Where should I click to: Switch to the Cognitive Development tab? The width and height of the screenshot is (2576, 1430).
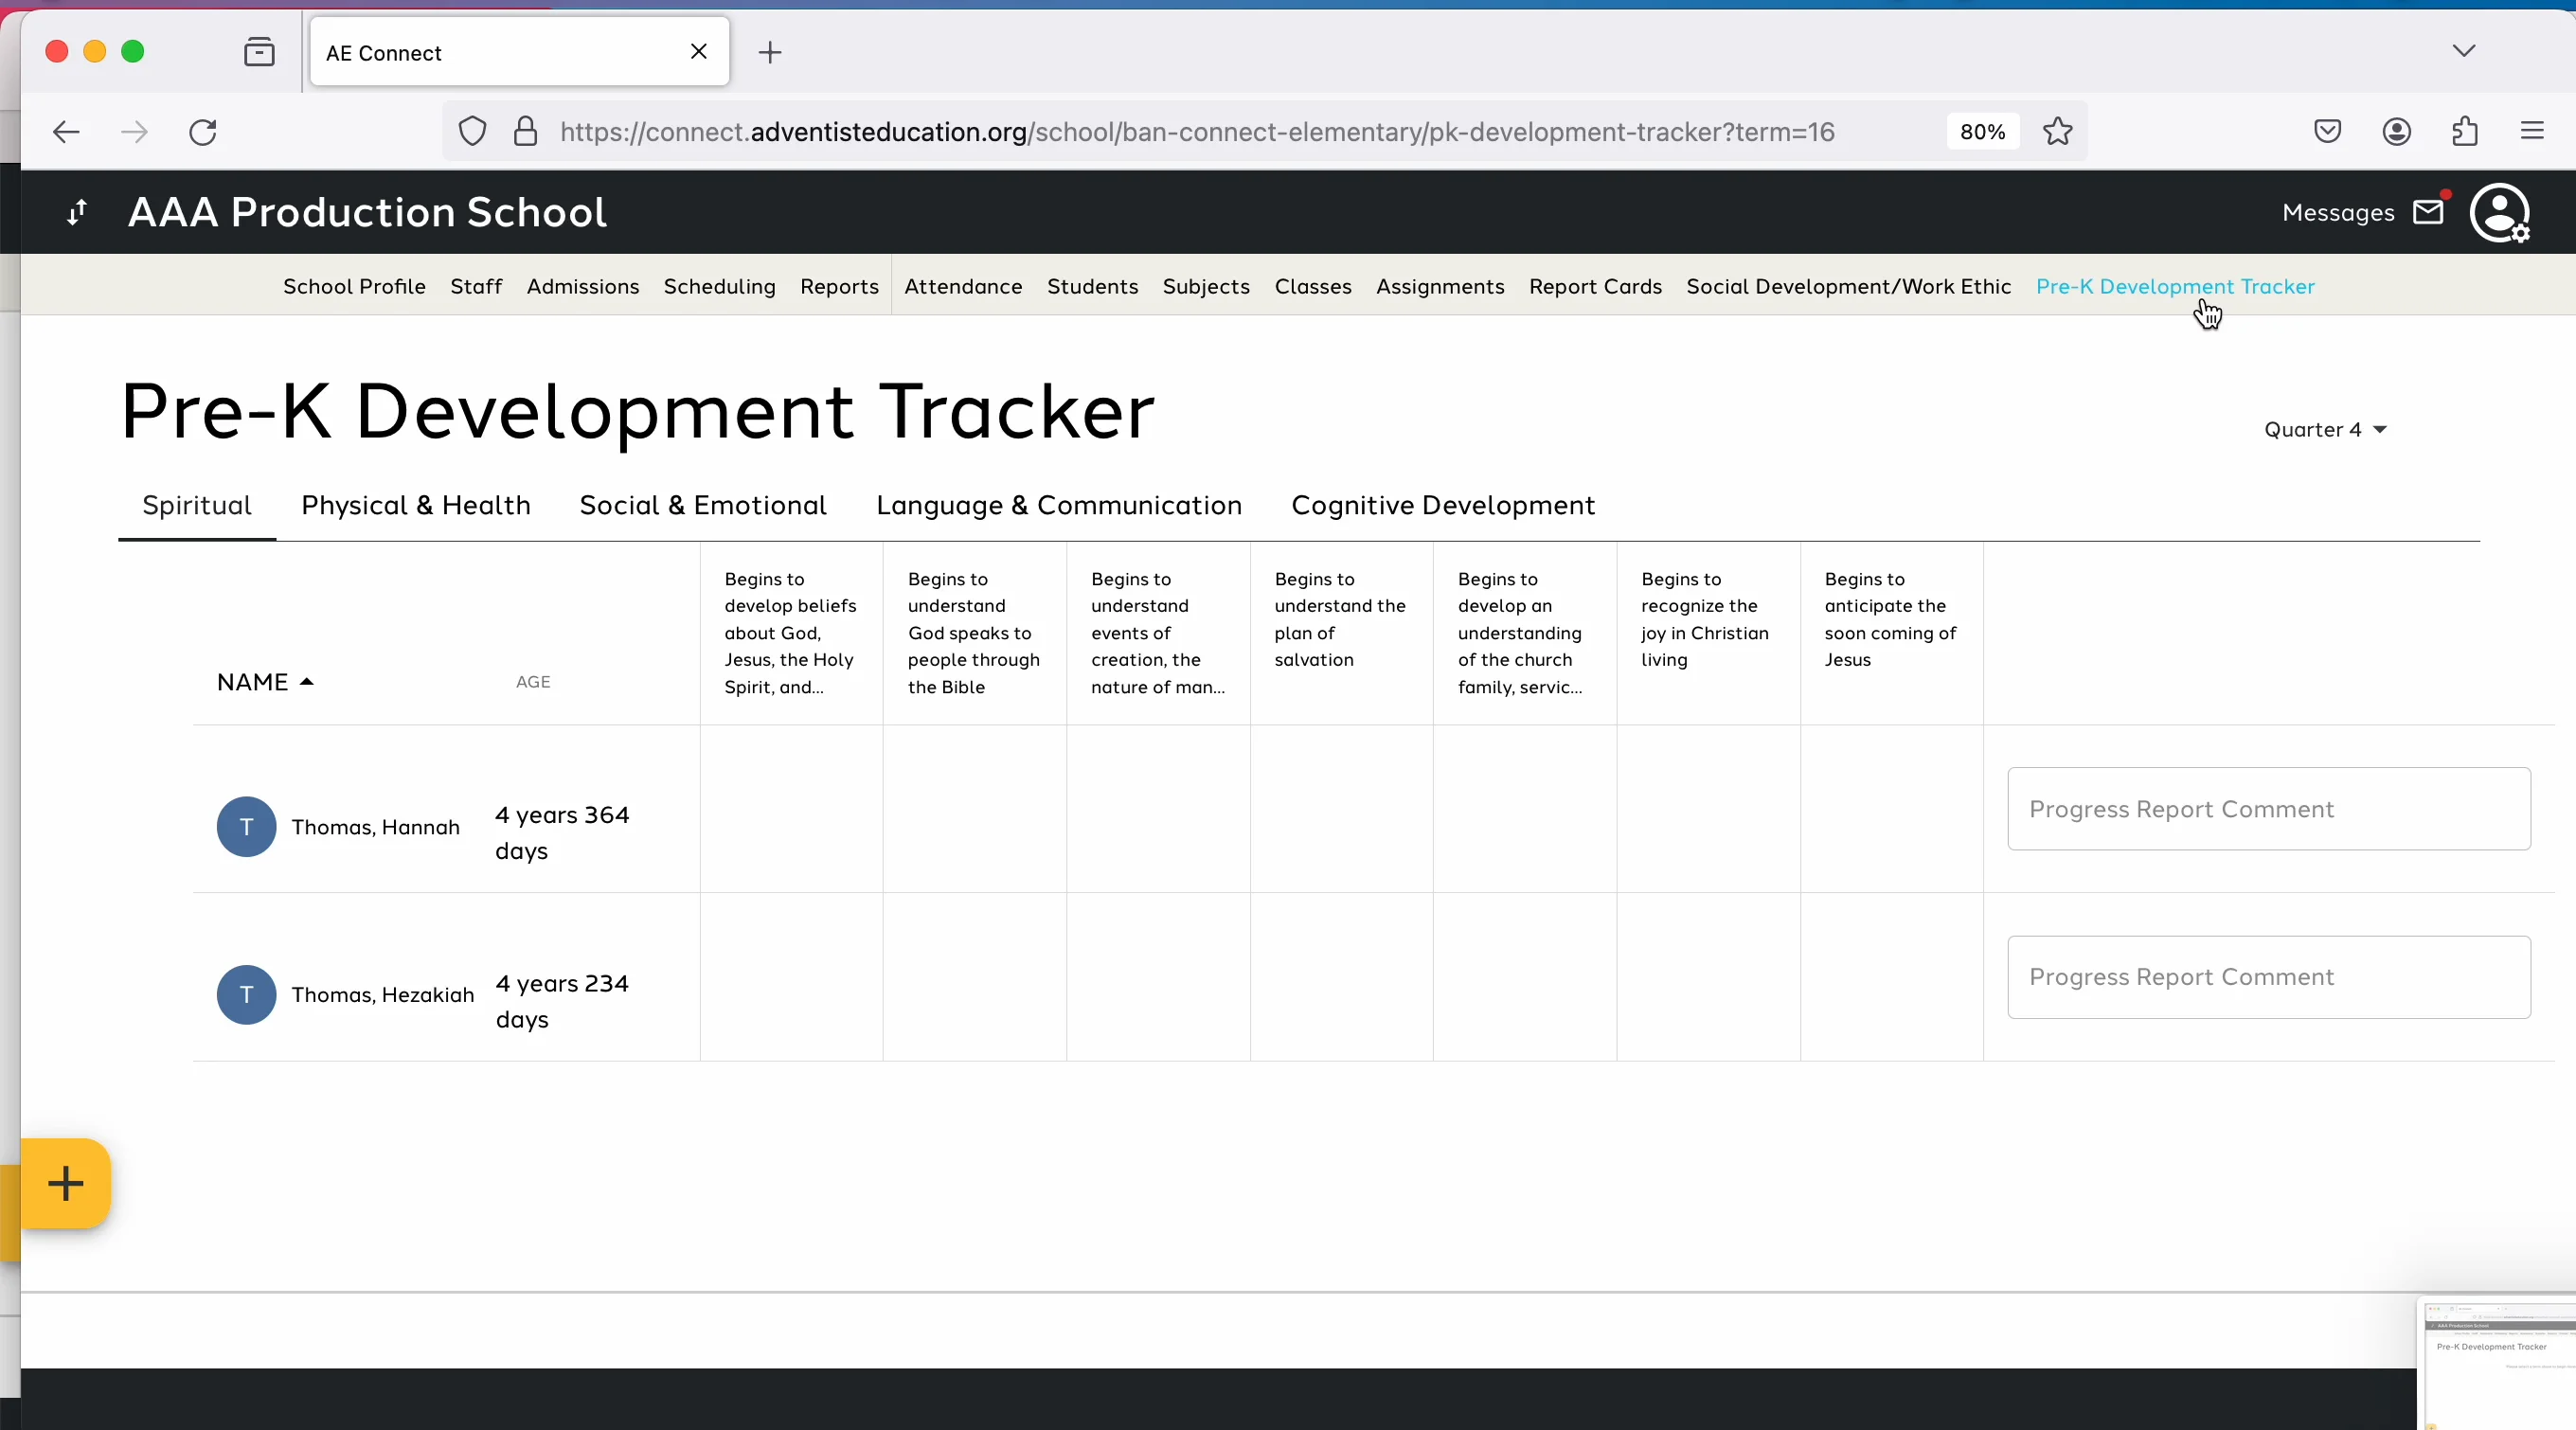coord(1441,505)
